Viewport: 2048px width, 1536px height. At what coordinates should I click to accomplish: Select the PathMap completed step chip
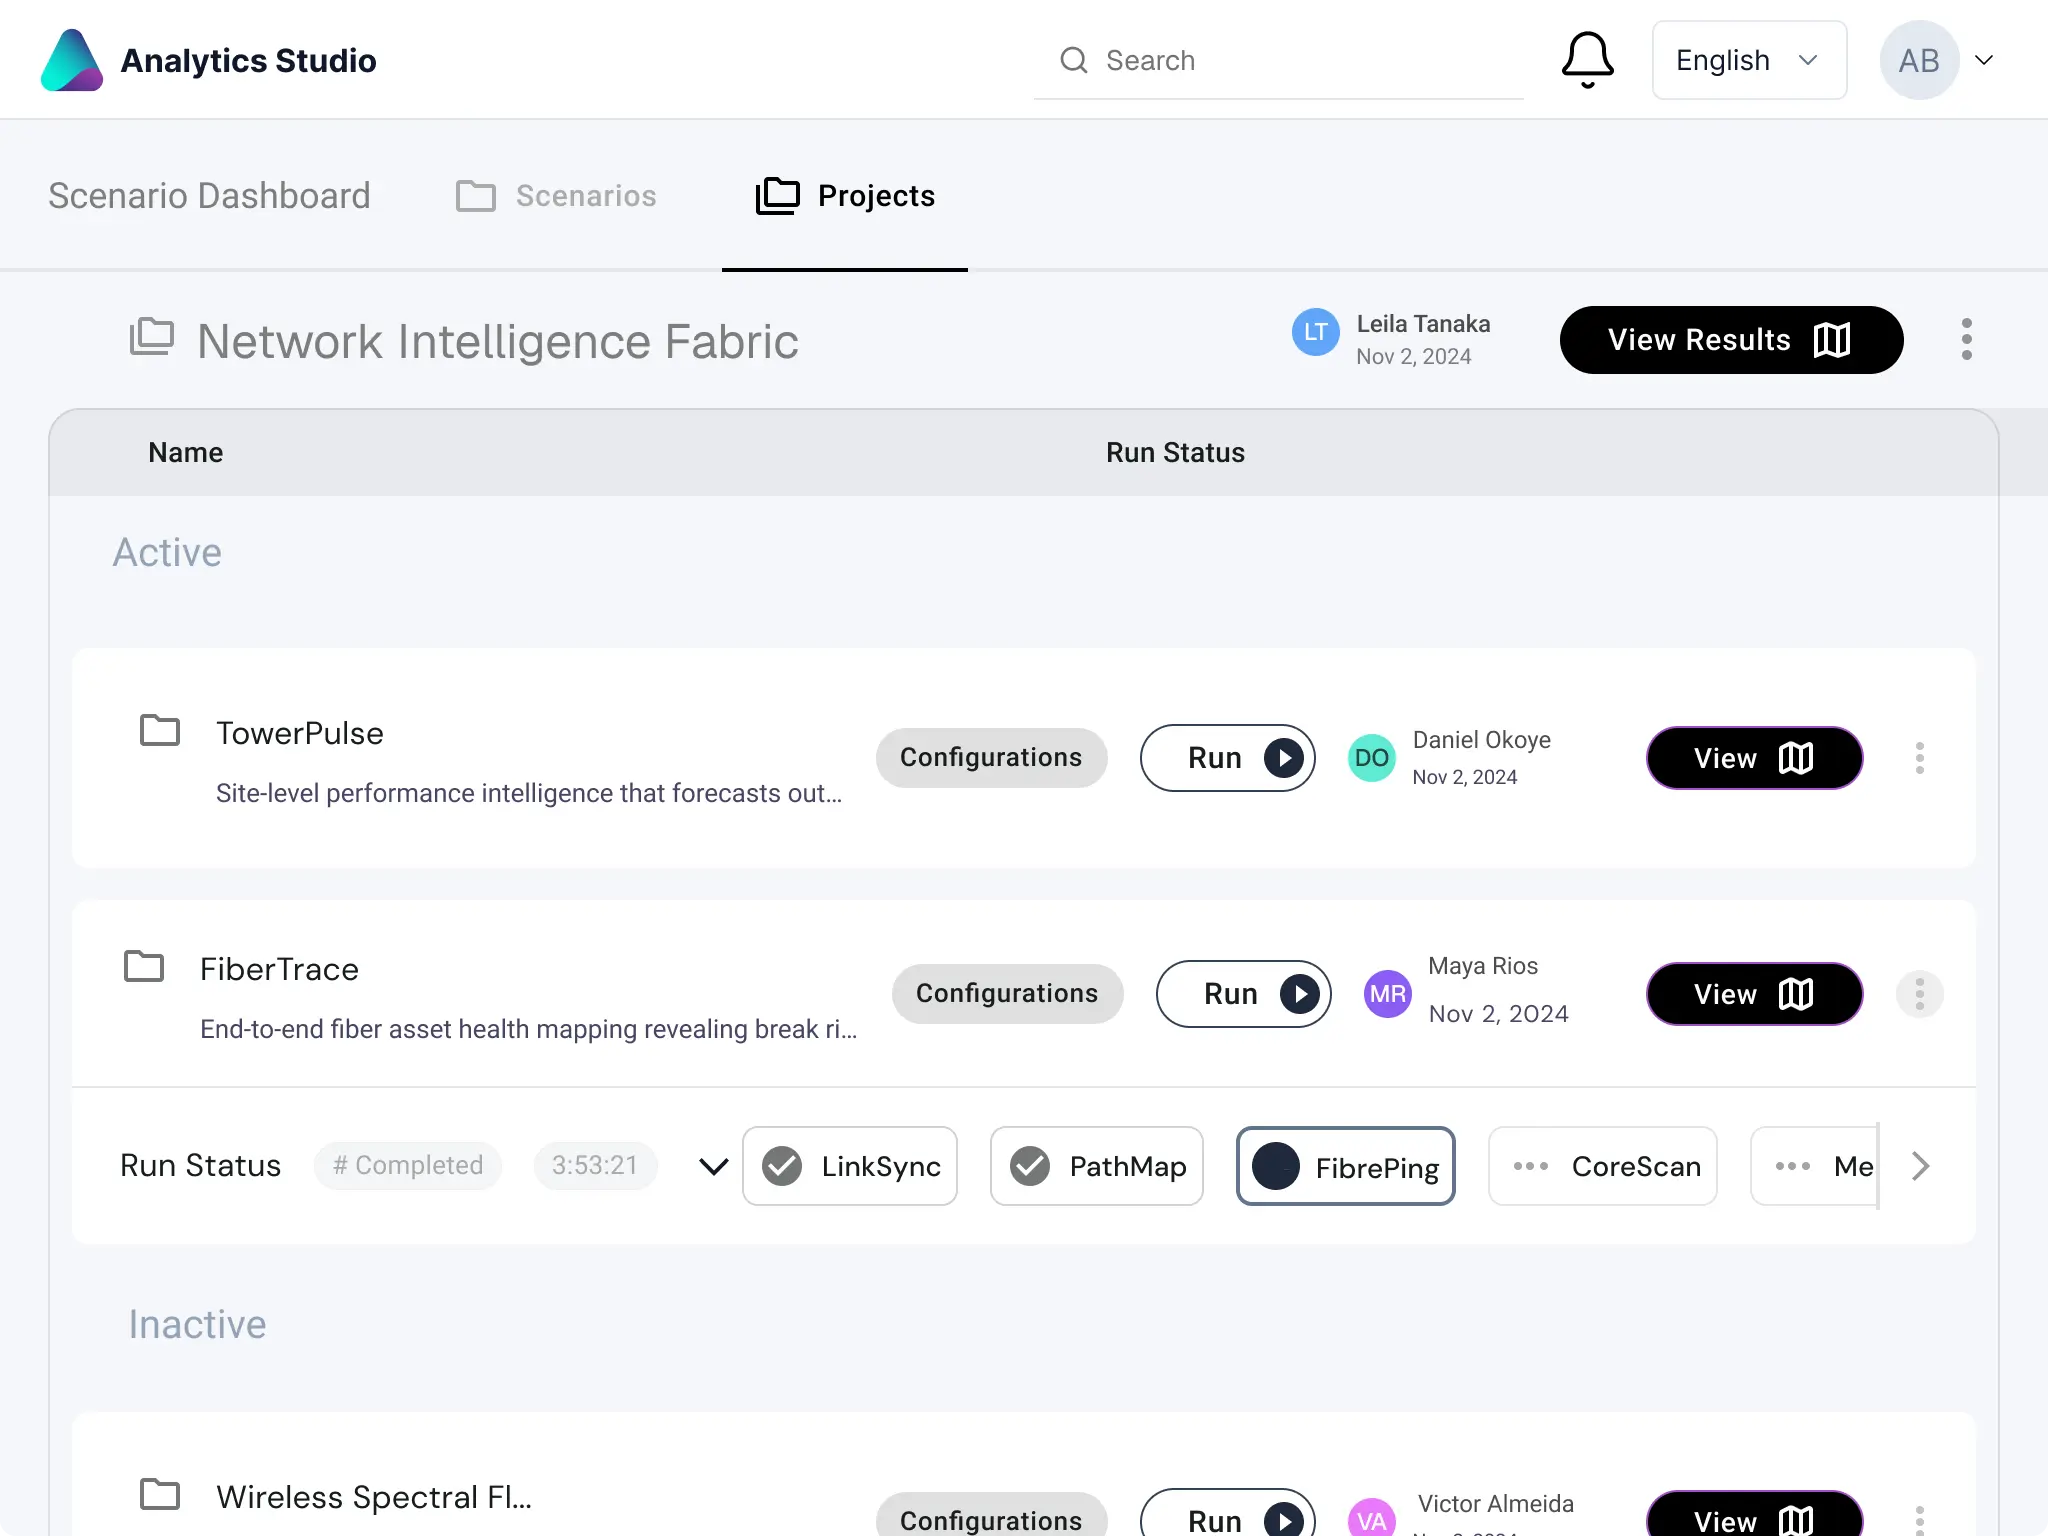click(1097, 1166)
